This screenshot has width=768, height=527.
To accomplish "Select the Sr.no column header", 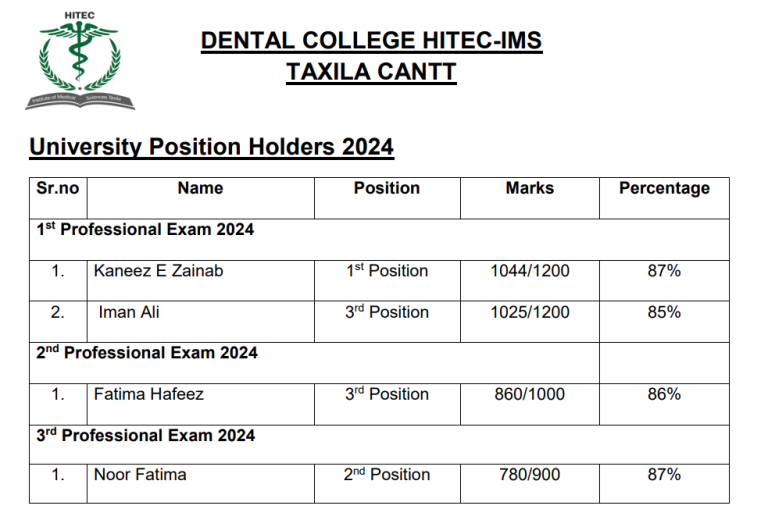I will [x=58, y=198].
